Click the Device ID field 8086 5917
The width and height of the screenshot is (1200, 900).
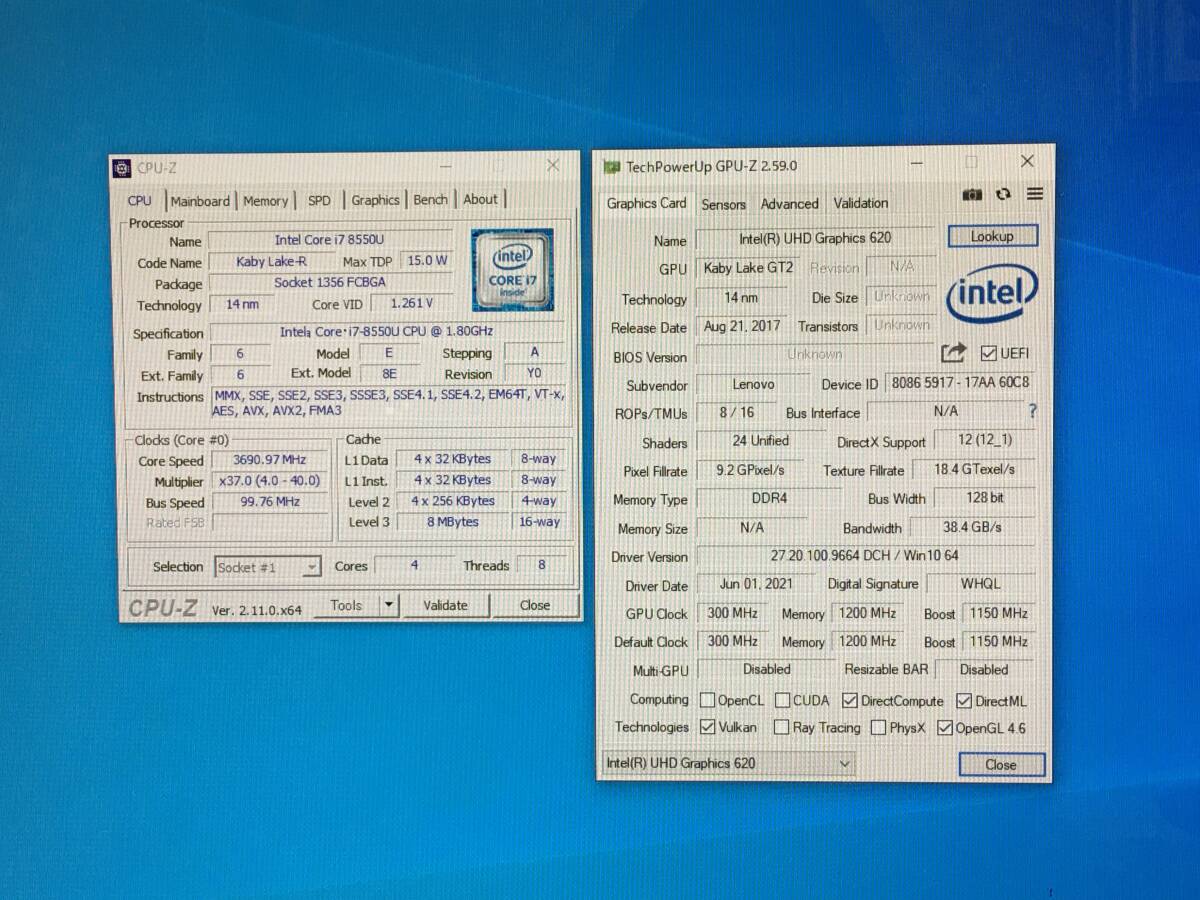(959, 383)
